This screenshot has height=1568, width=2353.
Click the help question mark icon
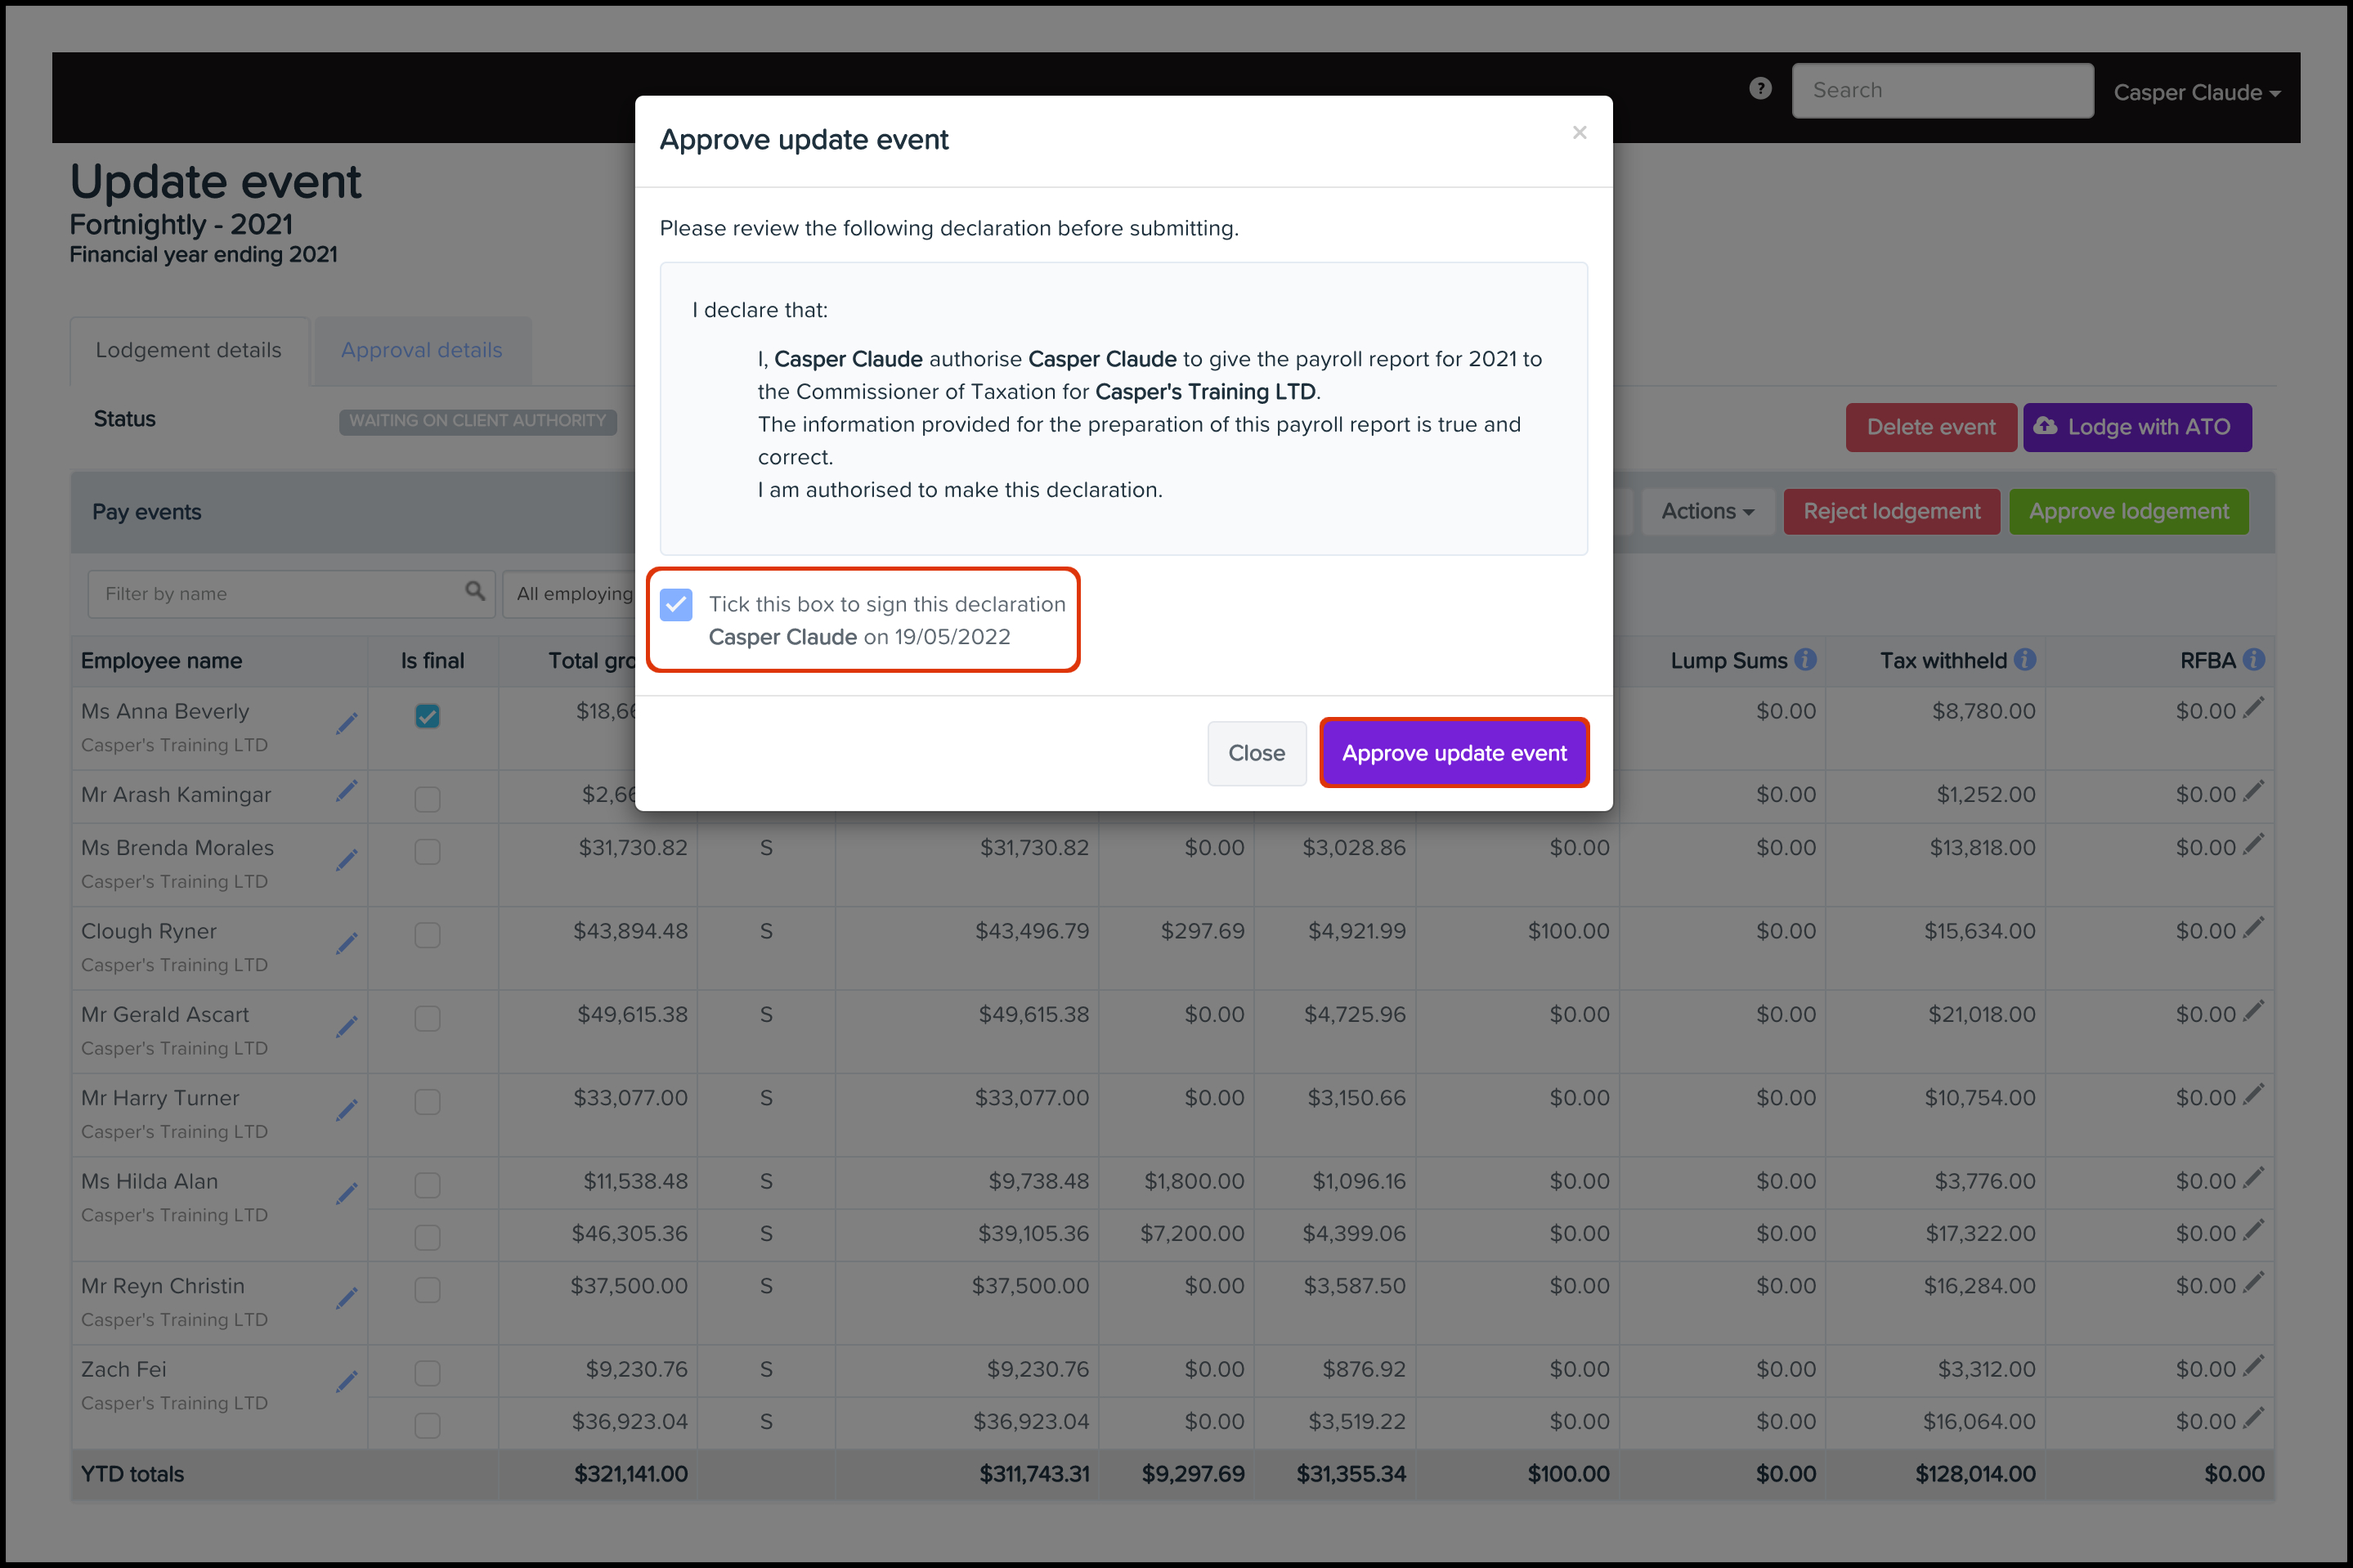point(1760,89)
